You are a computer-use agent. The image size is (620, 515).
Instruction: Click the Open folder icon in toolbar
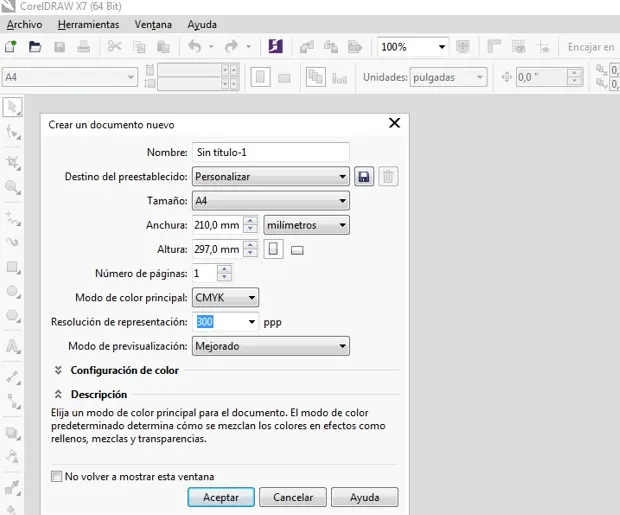coord(35,47)
